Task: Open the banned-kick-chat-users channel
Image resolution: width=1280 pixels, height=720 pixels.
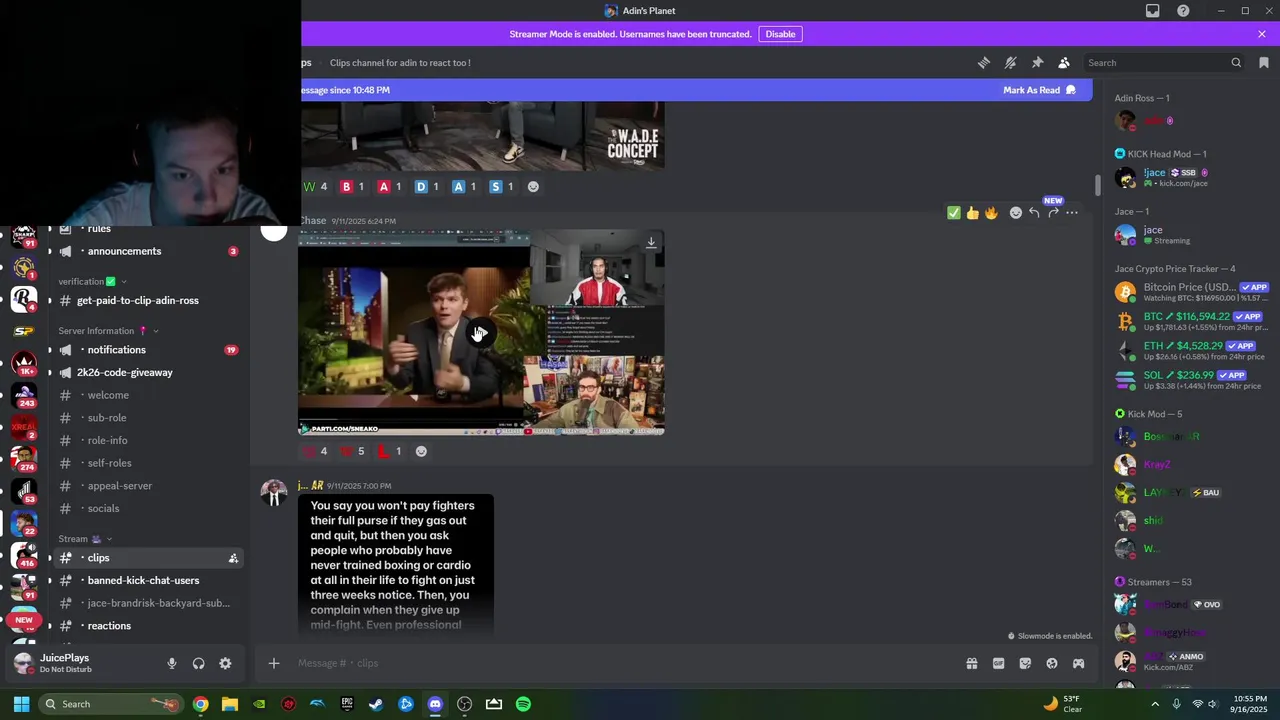Action: click(x=148, y=580)
